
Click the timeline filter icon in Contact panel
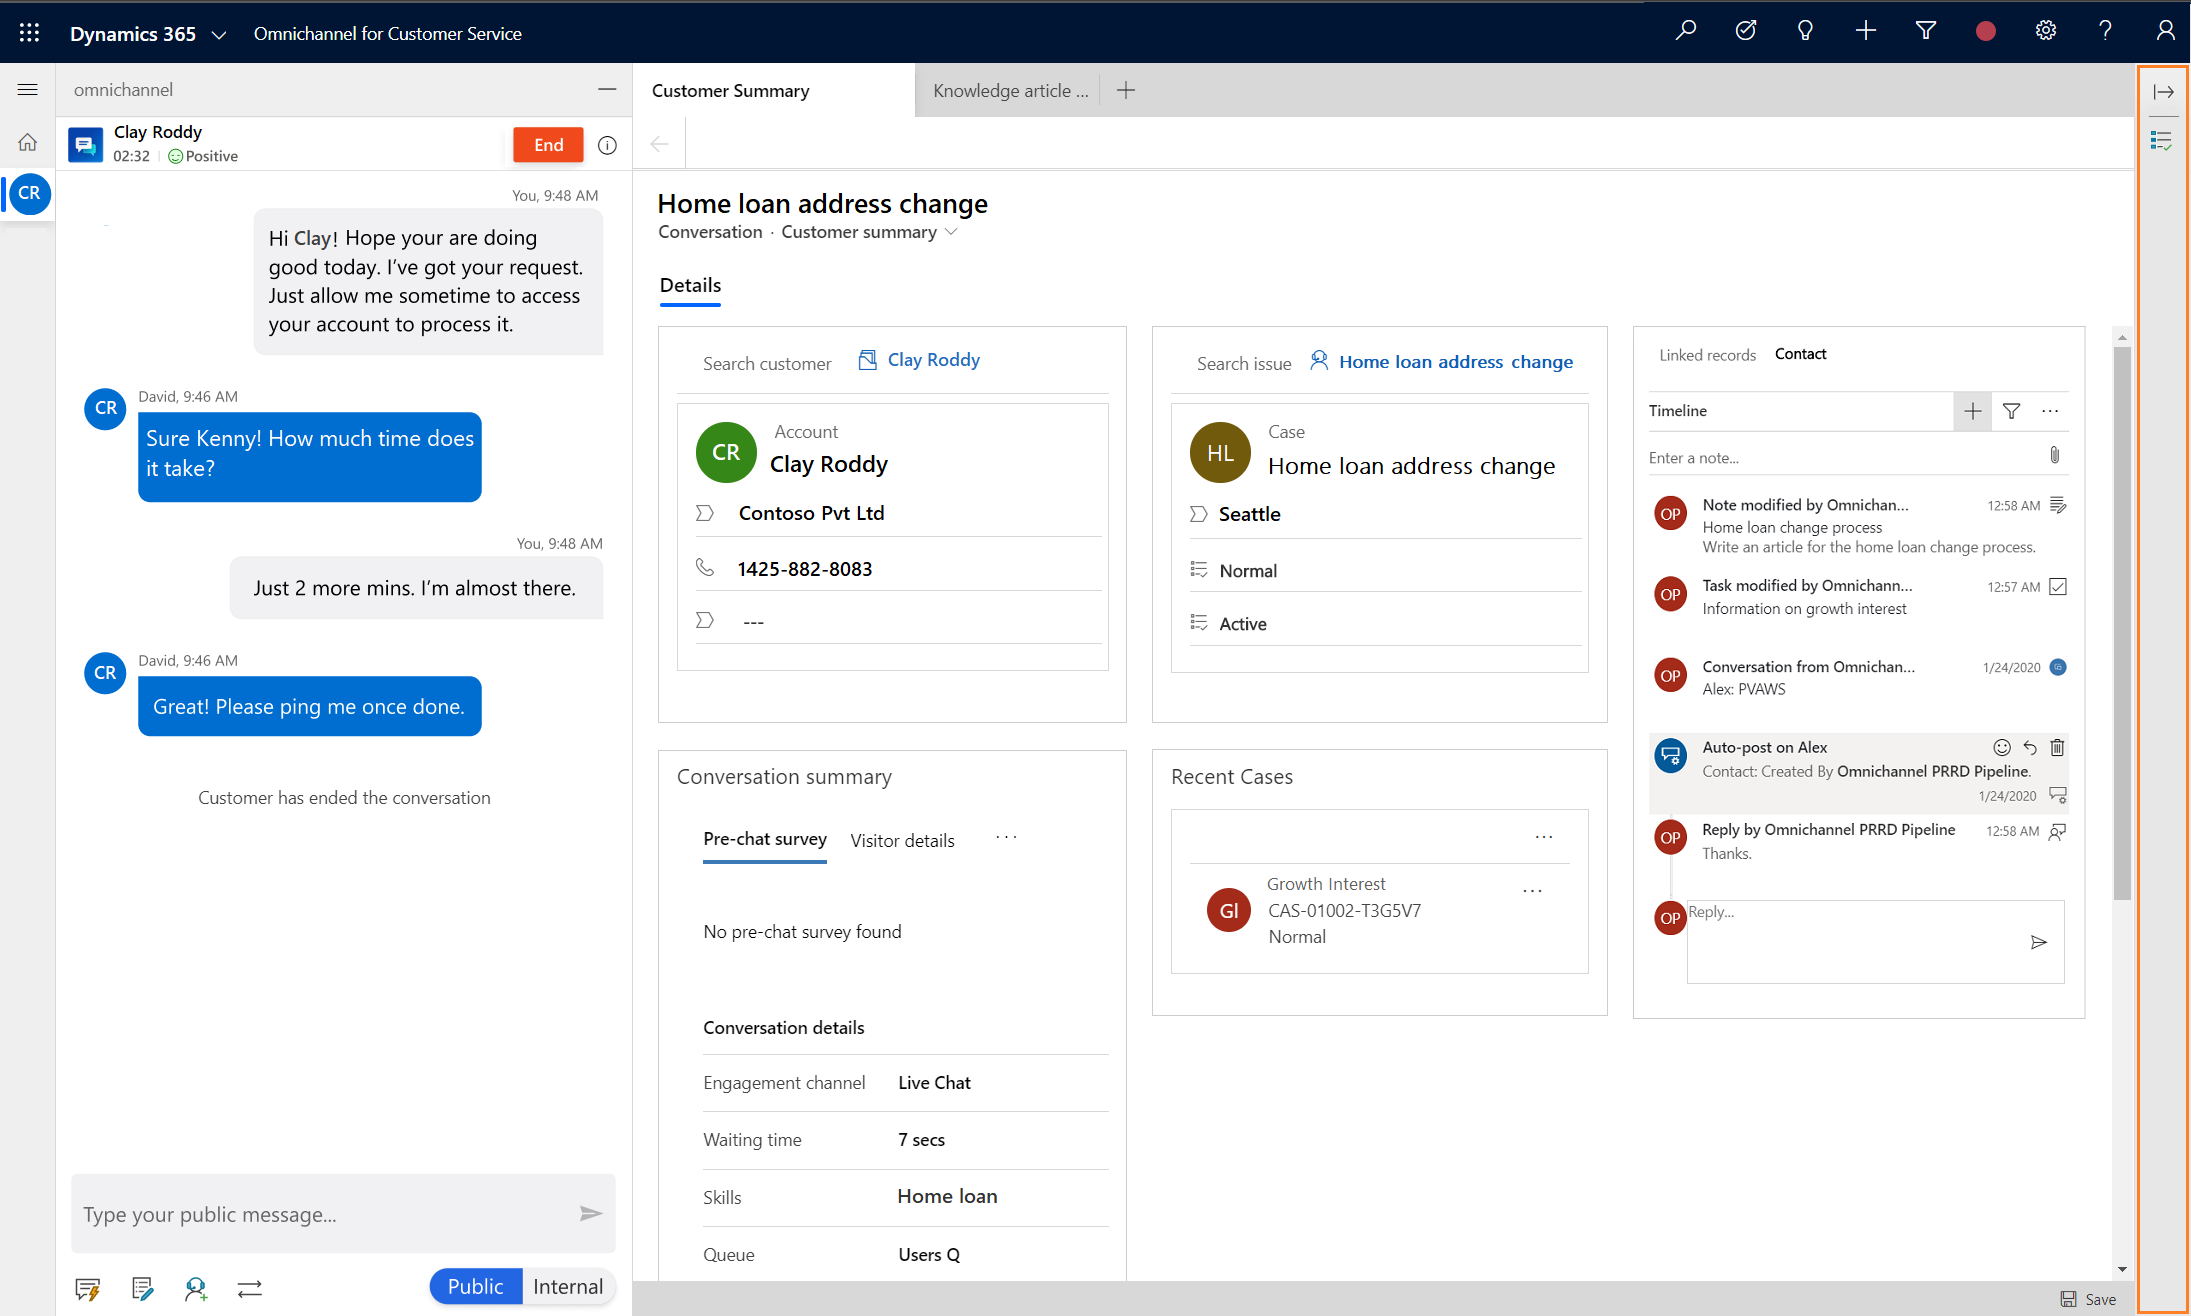point(2014,410)
